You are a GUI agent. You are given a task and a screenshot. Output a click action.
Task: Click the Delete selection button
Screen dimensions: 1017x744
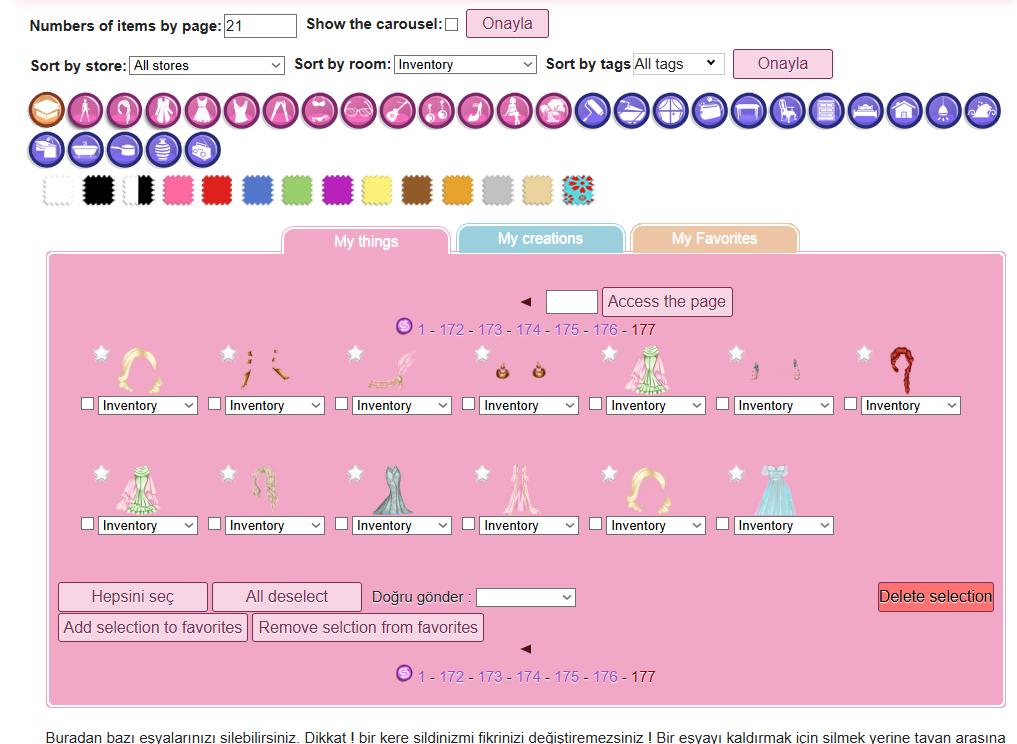tap(936, 597)
